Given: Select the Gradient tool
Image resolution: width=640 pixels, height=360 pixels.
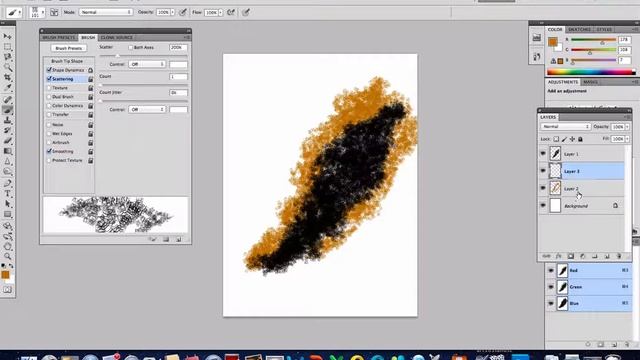Looking at the screenshot, I should [x=7, y=151].
